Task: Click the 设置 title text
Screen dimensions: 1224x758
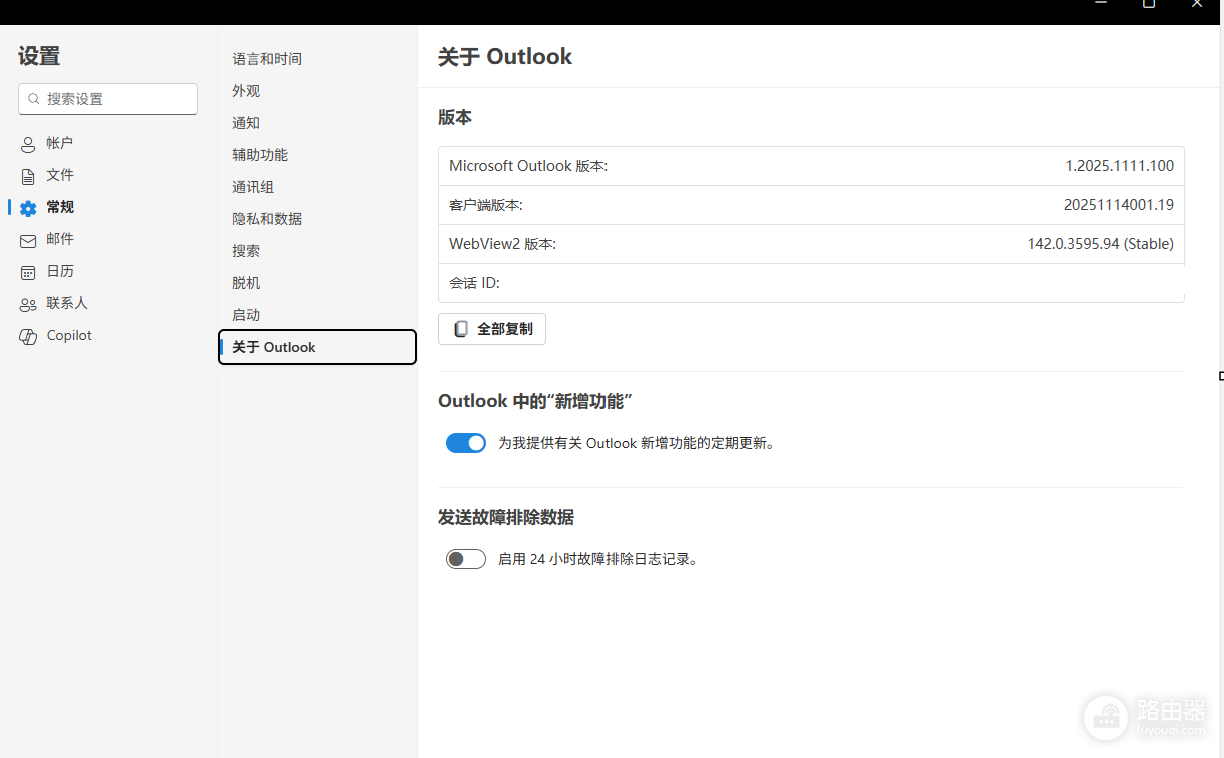Action: [x=39, y=56]
